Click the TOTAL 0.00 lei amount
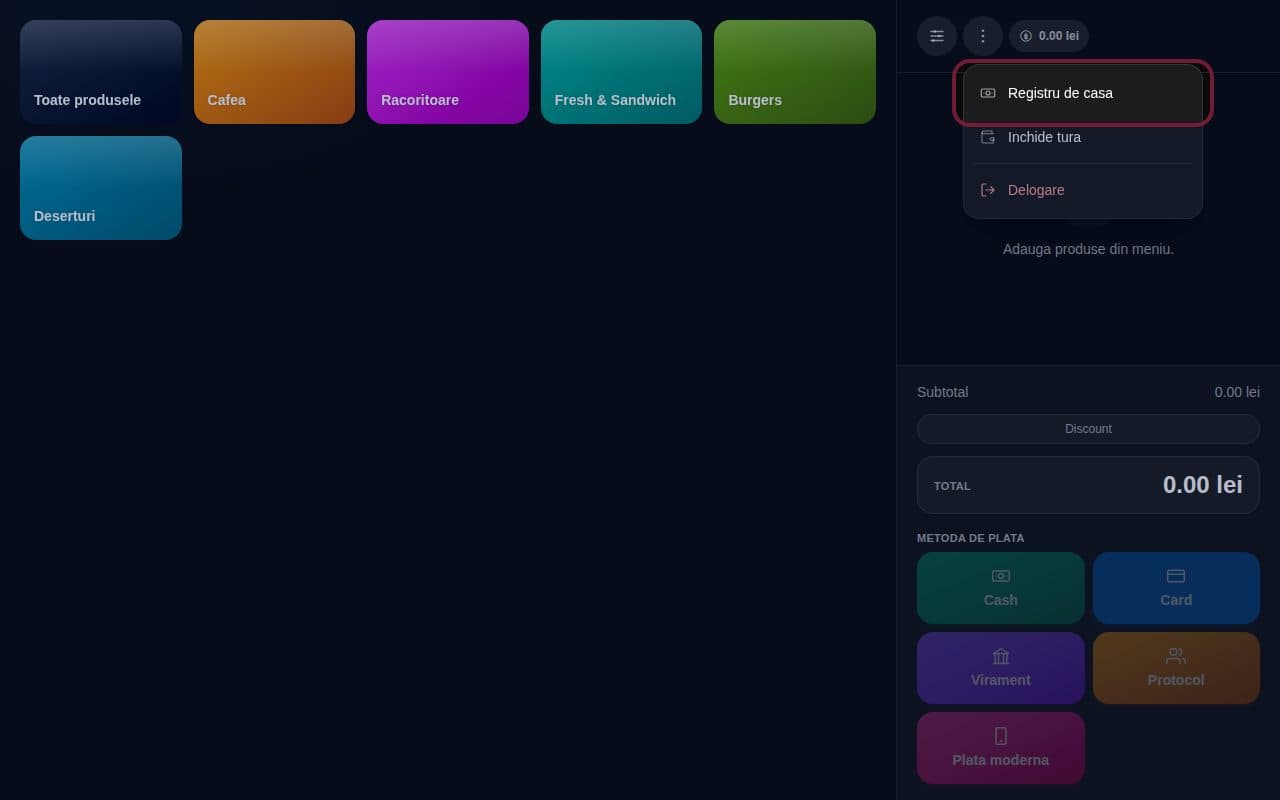The image size is (1280, 800). click(1202, 485)
